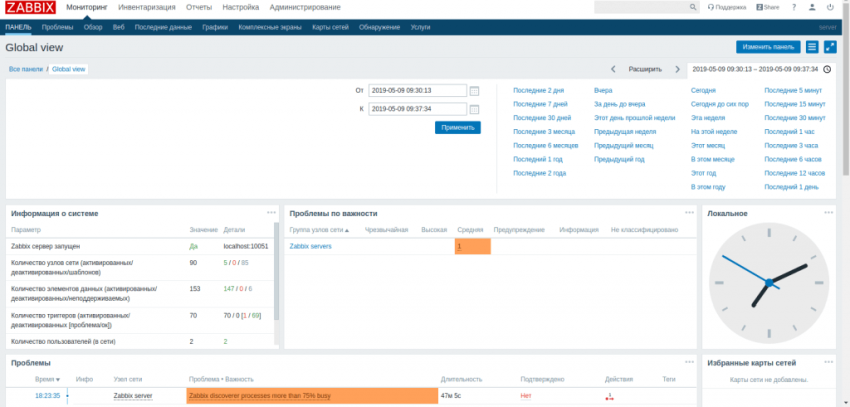Image resolution: width=850 pixels, height=407 pixels.
Task: Click Изменить панель button
Action: tap(768, 47)
